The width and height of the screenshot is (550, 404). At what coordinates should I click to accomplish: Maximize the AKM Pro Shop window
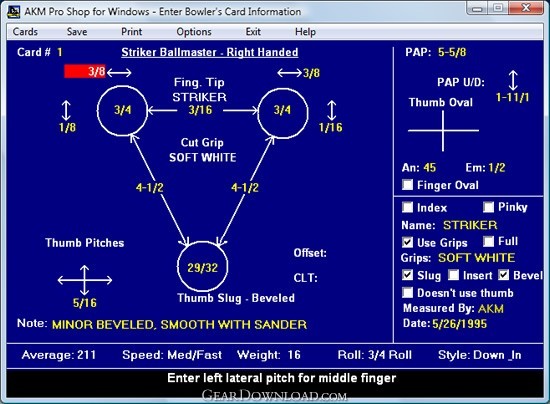(x=498, y=8)
